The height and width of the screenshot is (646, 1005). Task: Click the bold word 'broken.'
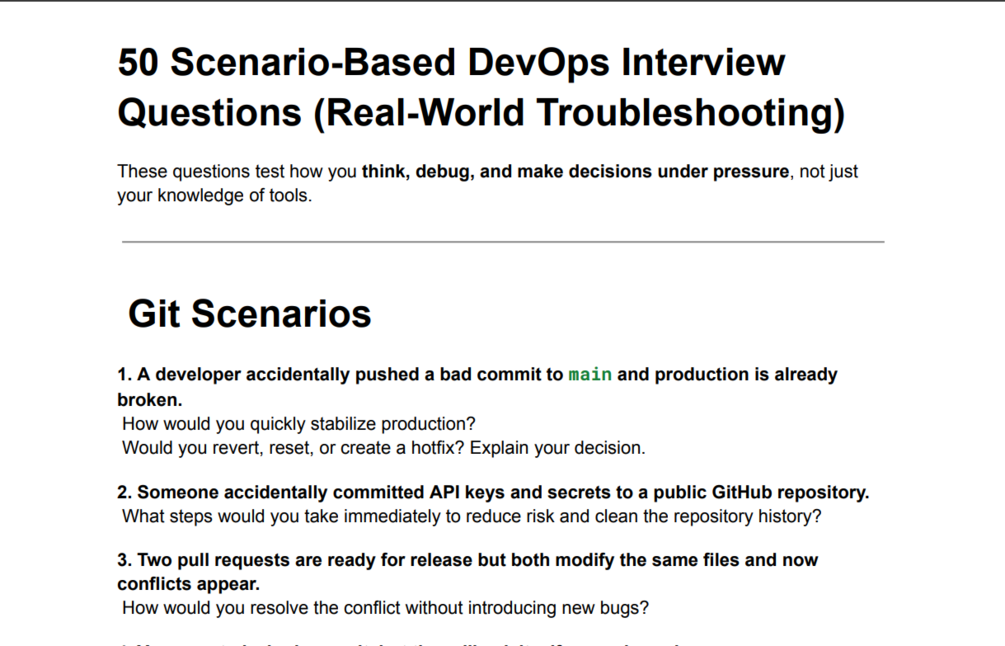(150, 400)
